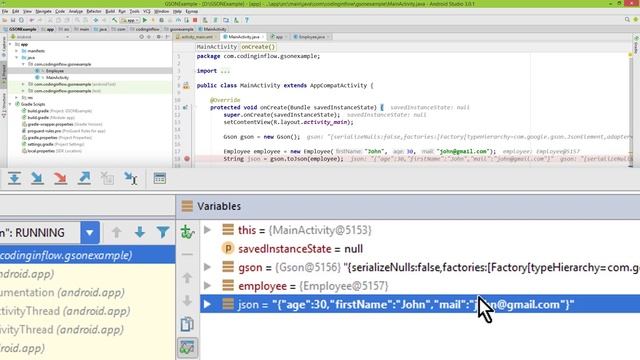Click the Make Project hammer icon
This screenshot has width=640, height=360.
pyautogui.click(x=115, y=20)
